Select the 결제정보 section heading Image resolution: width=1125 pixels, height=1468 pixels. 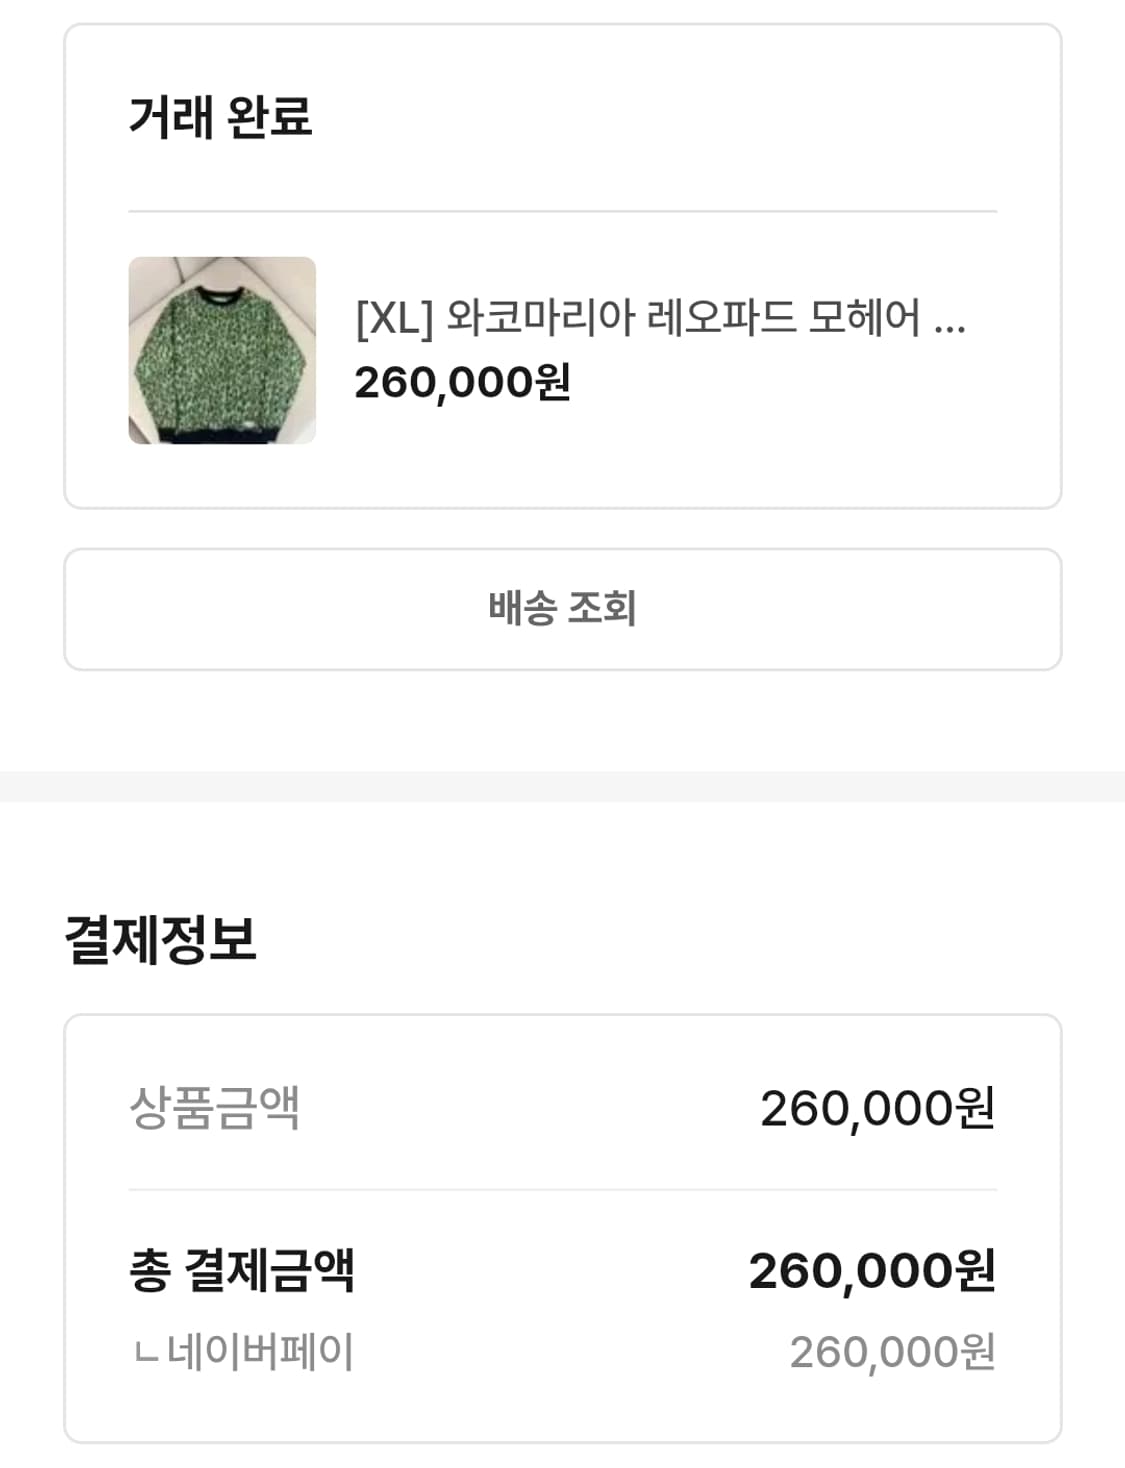(x=161, y=940)
